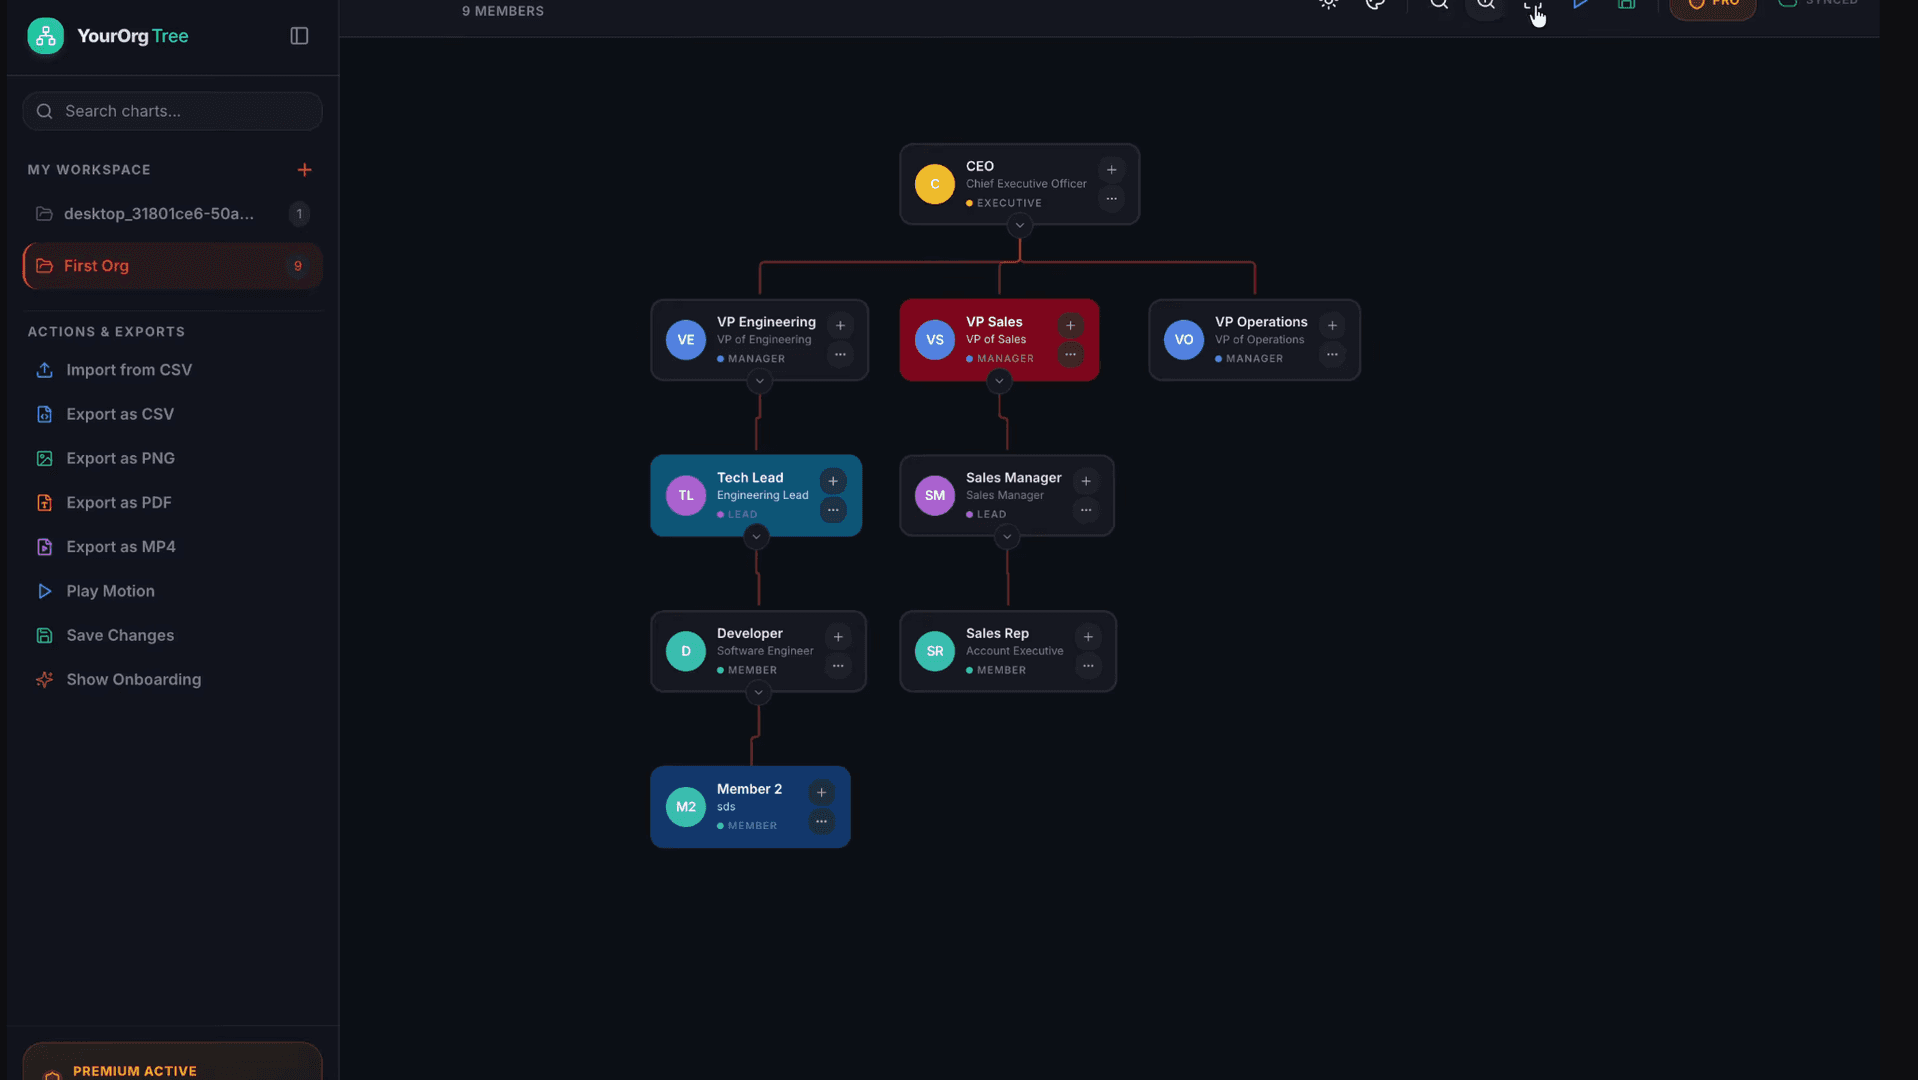The image size is (1918, 1080).
Task: Click the '9 MEMBERS' count label
Action: [x=503, y=11]
